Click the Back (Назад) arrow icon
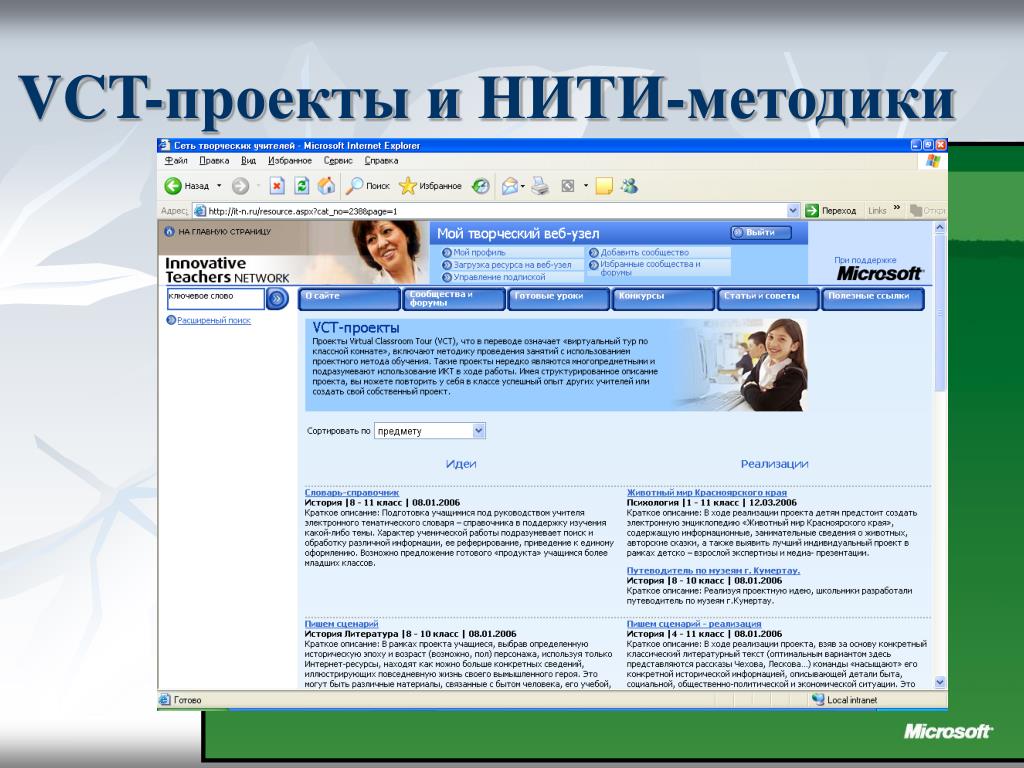Screen dimensions: 1024x768 (172, 186)
